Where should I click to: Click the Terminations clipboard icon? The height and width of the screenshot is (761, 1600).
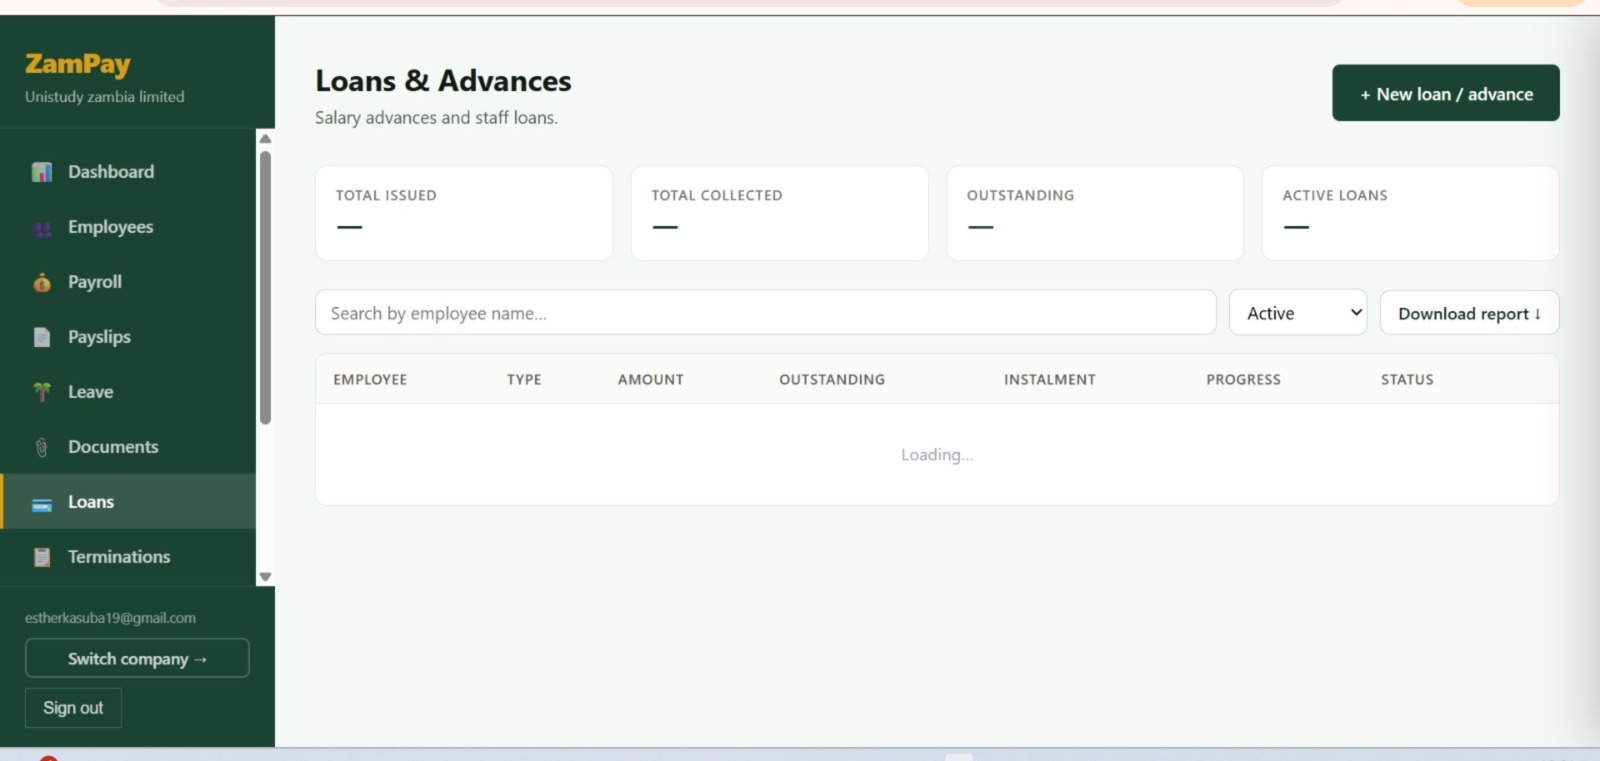tap(41, 557)
